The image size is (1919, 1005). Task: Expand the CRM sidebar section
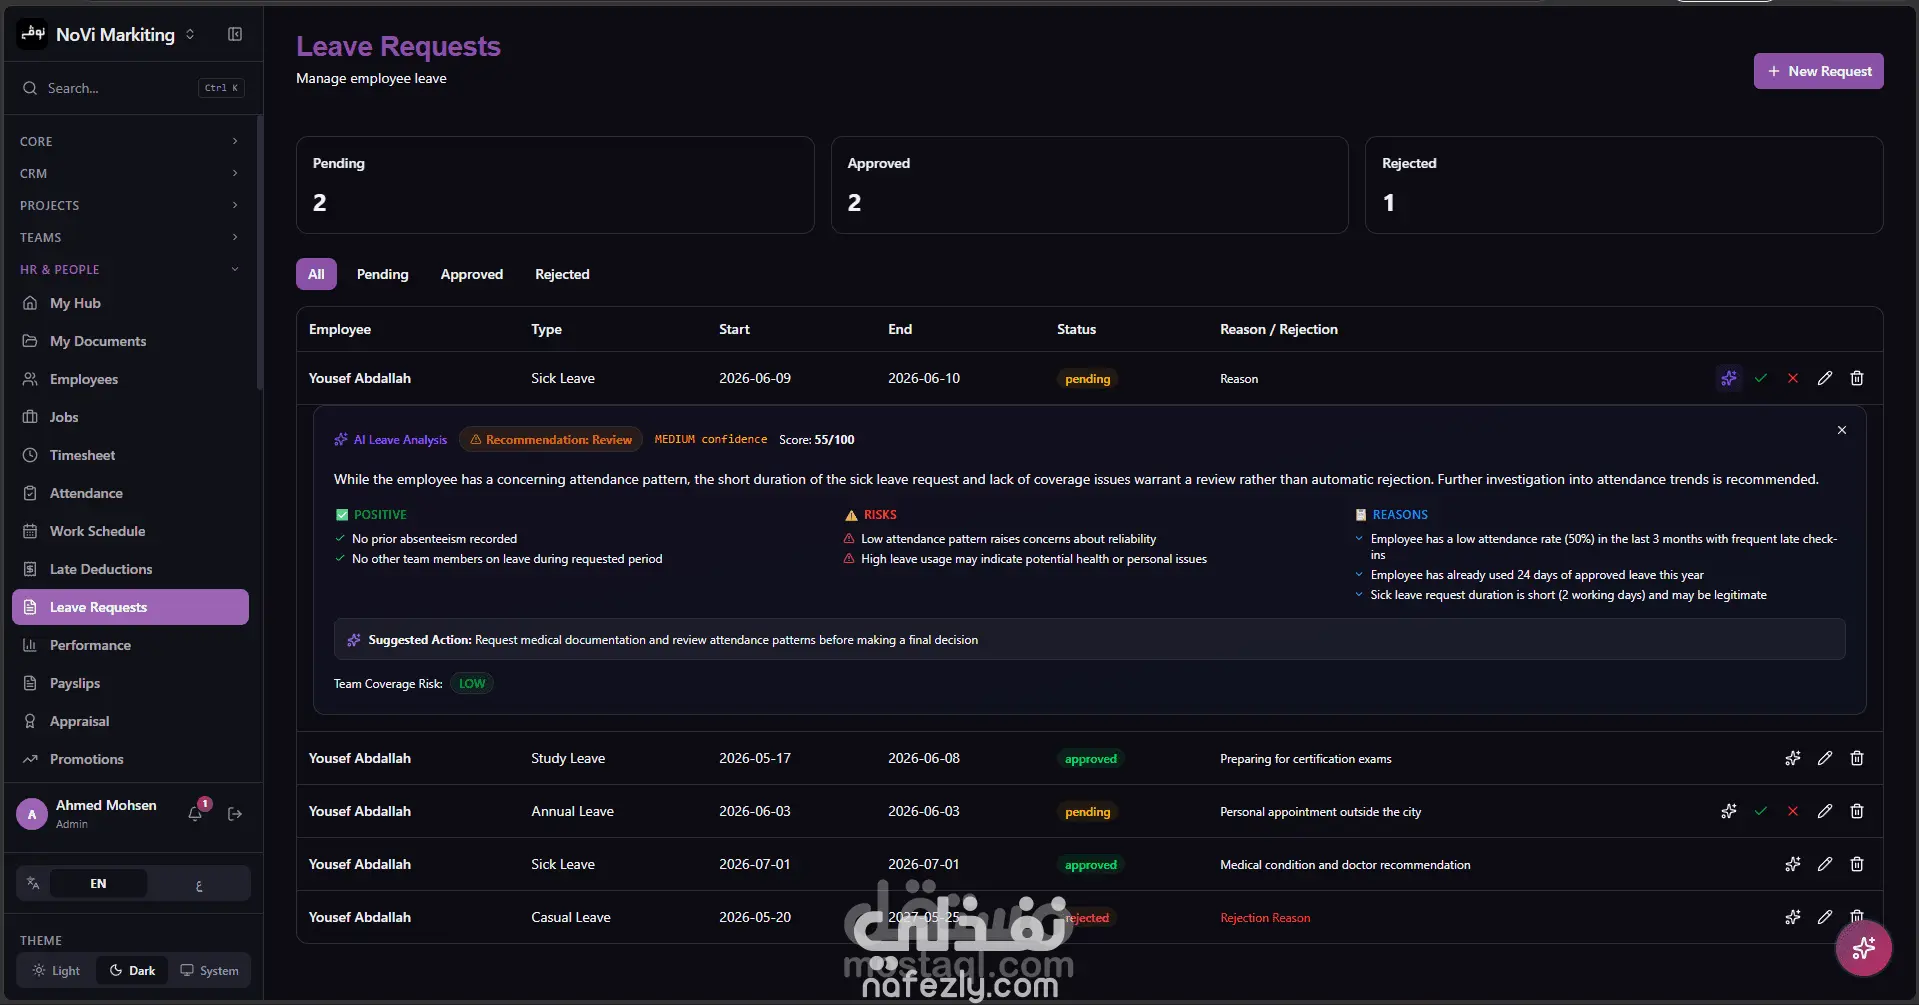(x=130, y=173)
